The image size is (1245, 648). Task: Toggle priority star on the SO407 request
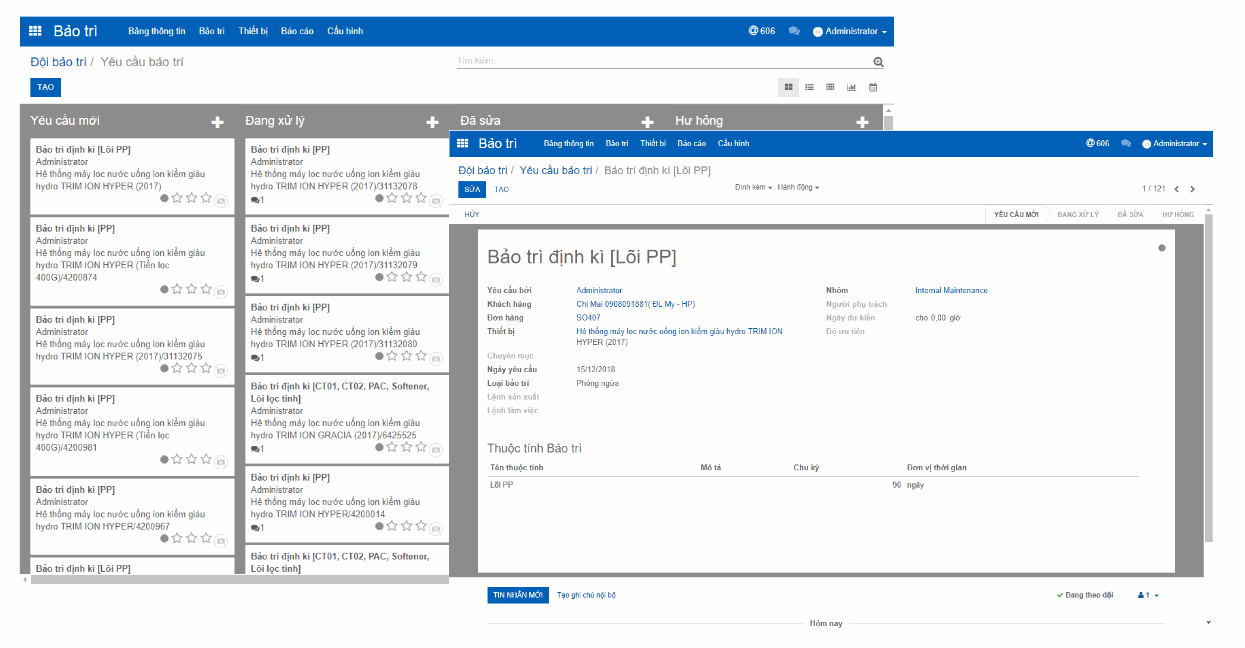point(1161,246)
